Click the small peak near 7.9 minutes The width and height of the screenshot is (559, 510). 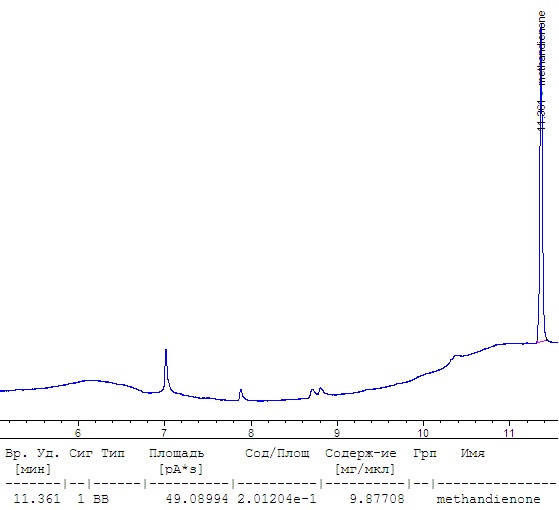point(241,394)
